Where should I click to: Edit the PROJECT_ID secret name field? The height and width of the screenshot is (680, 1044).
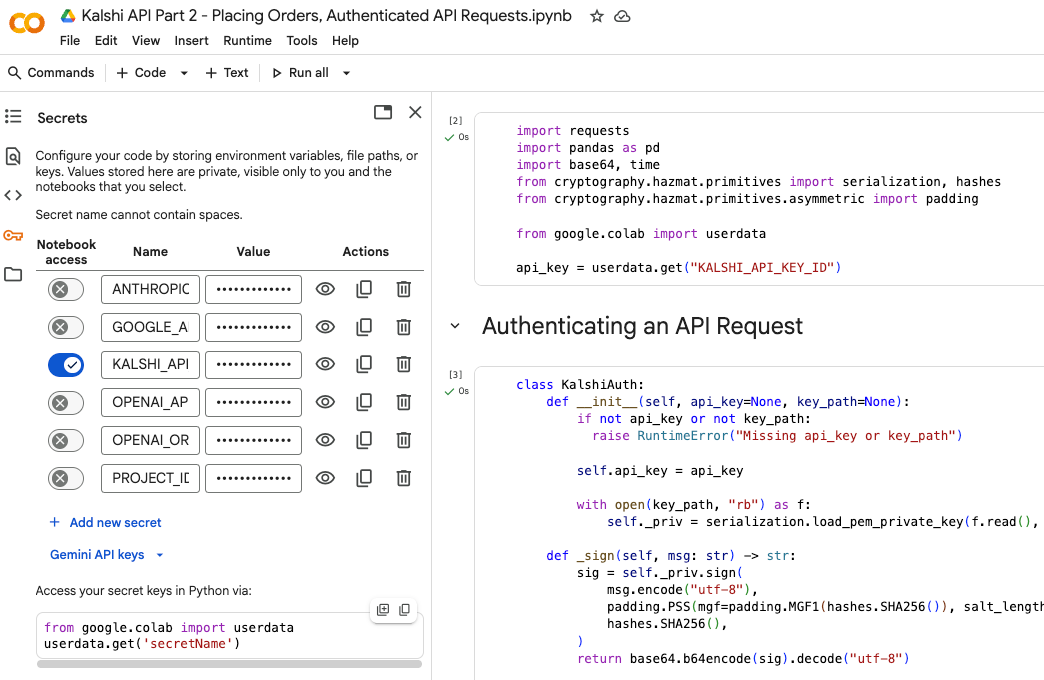tap(150, 478)
